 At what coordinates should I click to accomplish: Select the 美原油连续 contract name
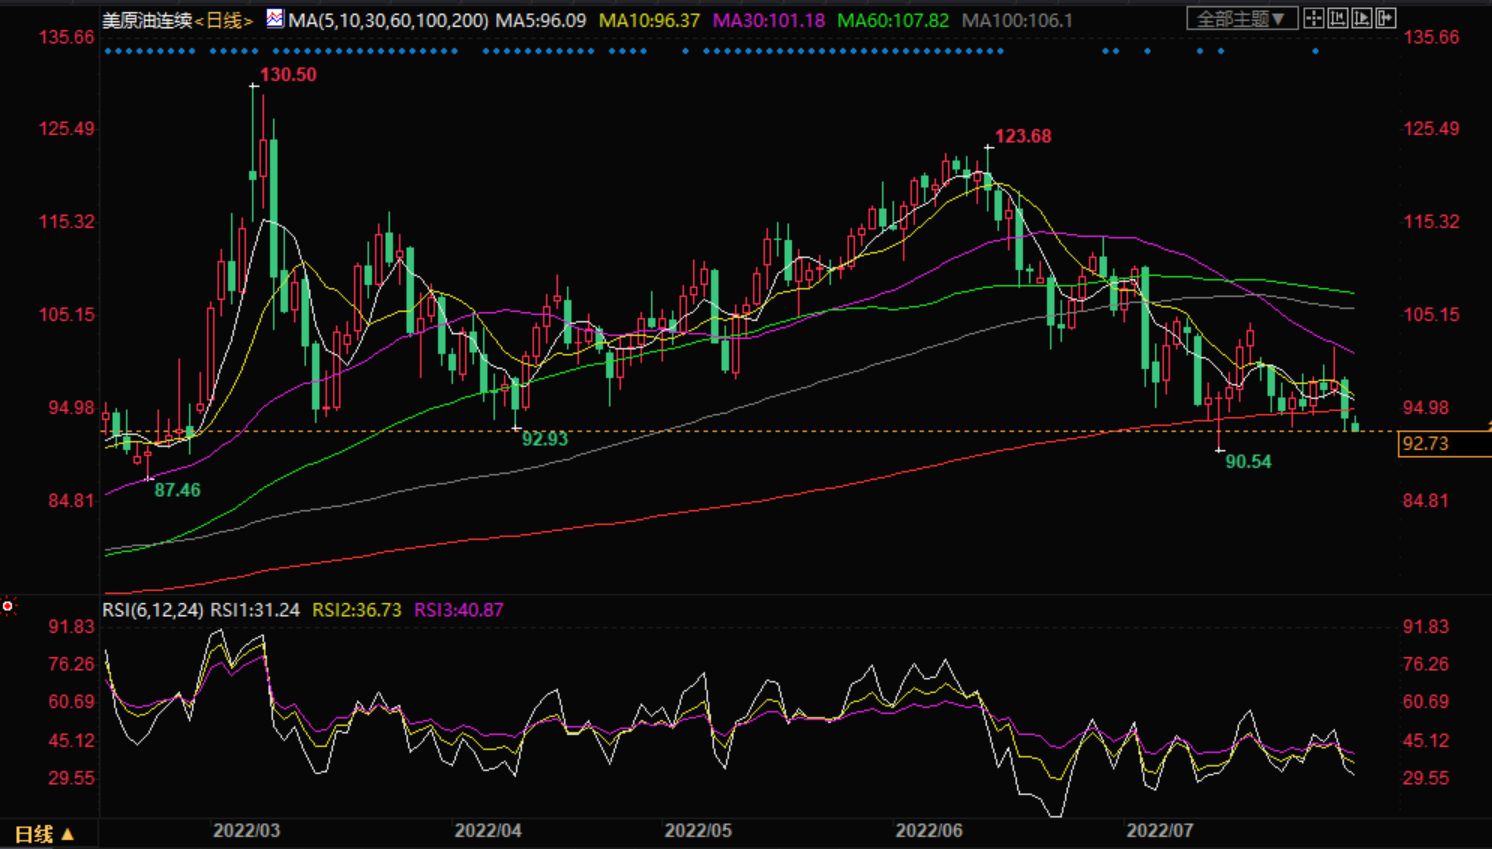[147, 20]
